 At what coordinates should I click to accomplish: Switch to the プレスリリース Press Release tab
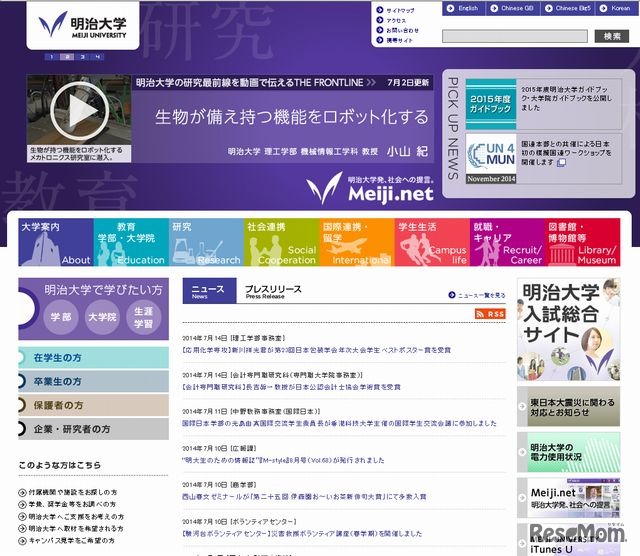click(x=273, y=291)
